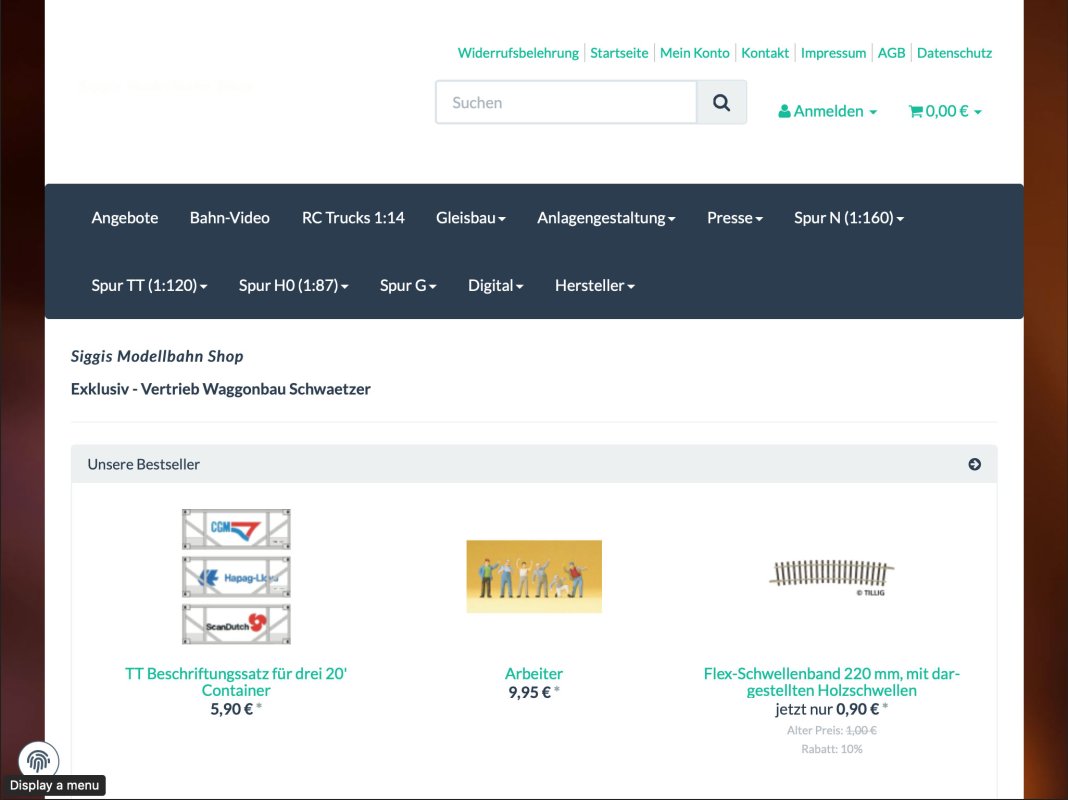The image size is (1068, 800).
Task: Open the Arbeiter figures product image
Action: point(534,576)
